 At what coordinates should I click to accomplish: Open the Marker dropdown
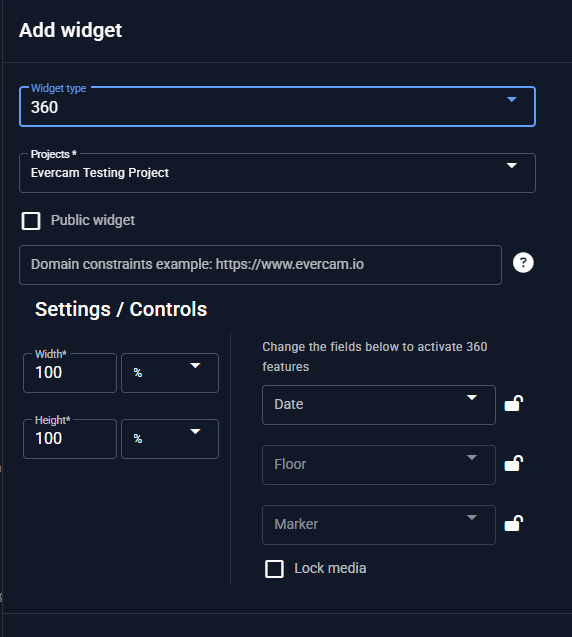379,525
